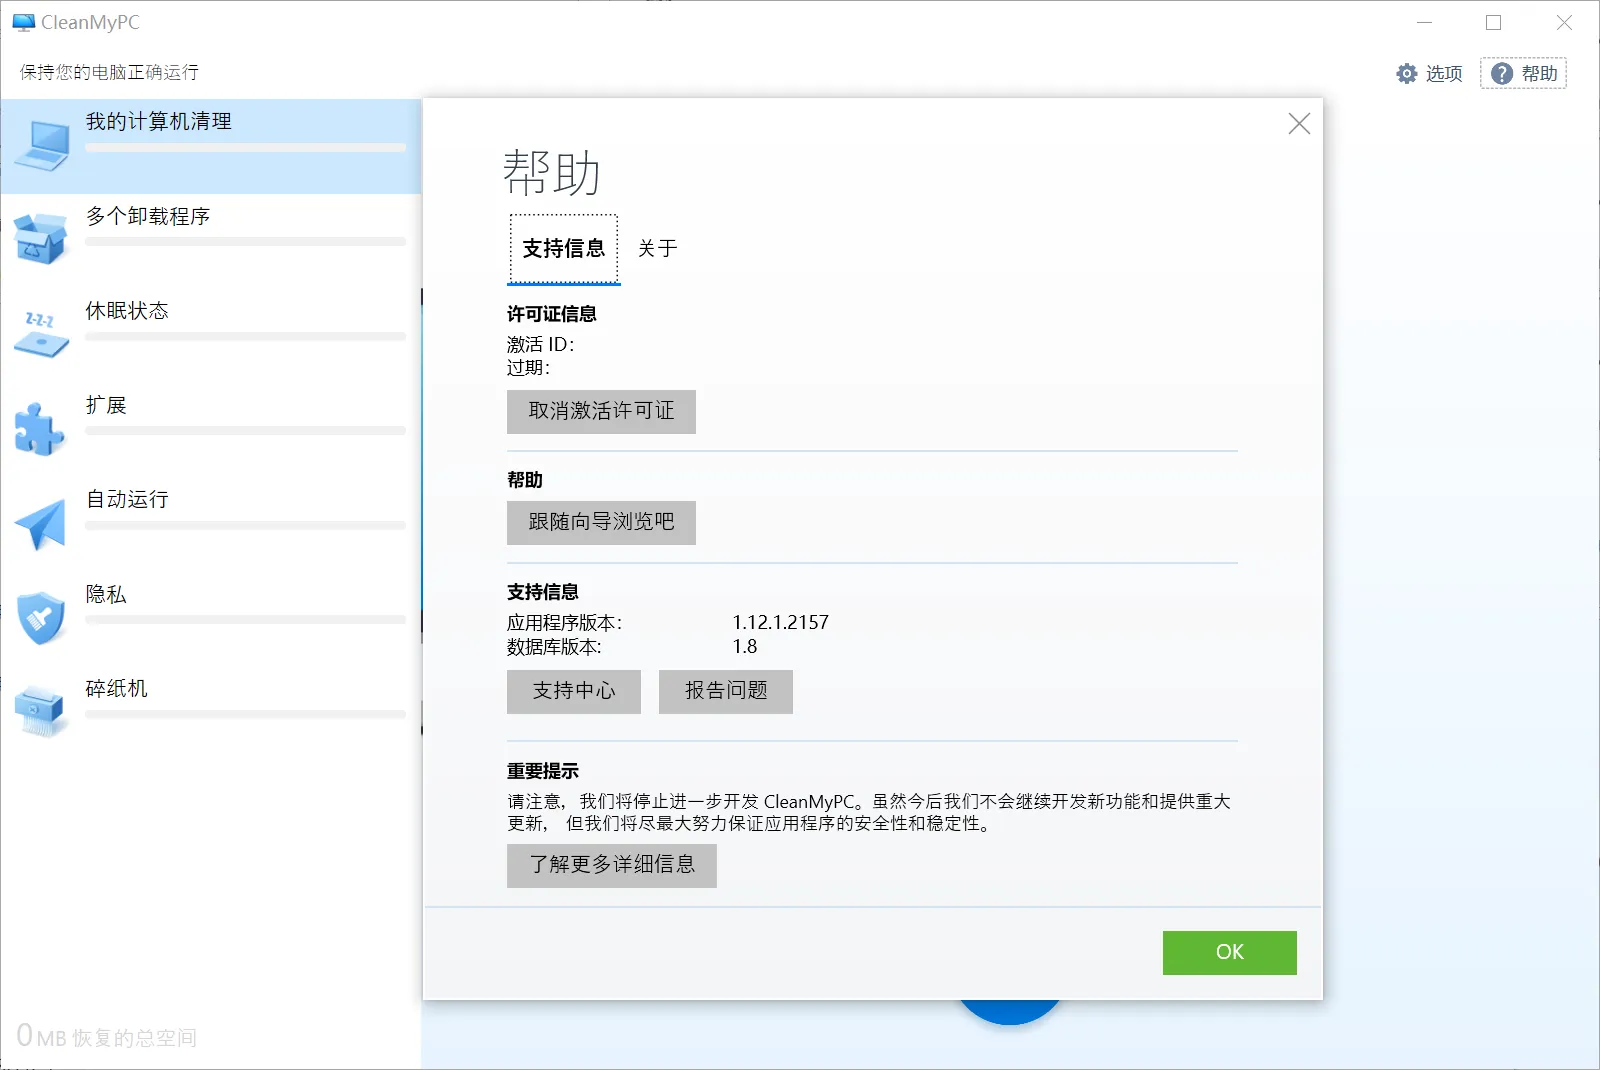Confirm with the green OK button

(x=1230, y=952)
